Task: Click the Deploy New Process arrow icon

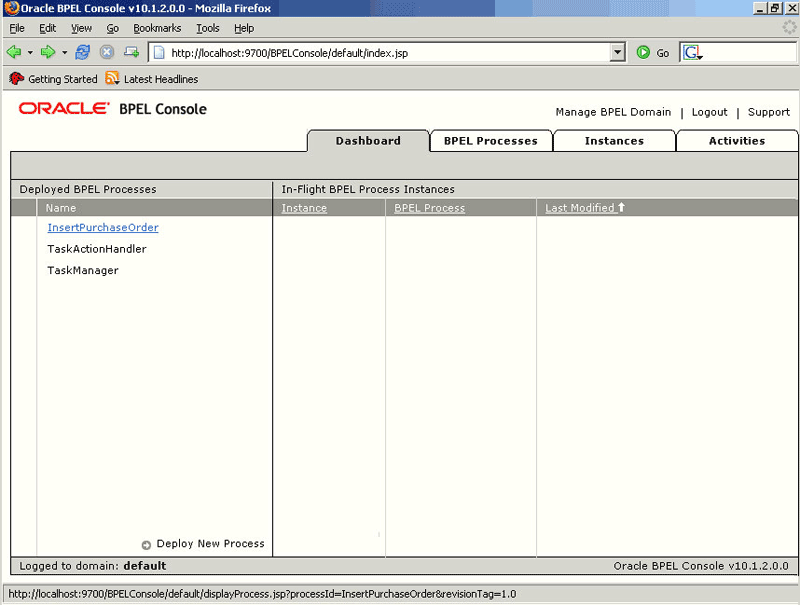Action: 146,545
